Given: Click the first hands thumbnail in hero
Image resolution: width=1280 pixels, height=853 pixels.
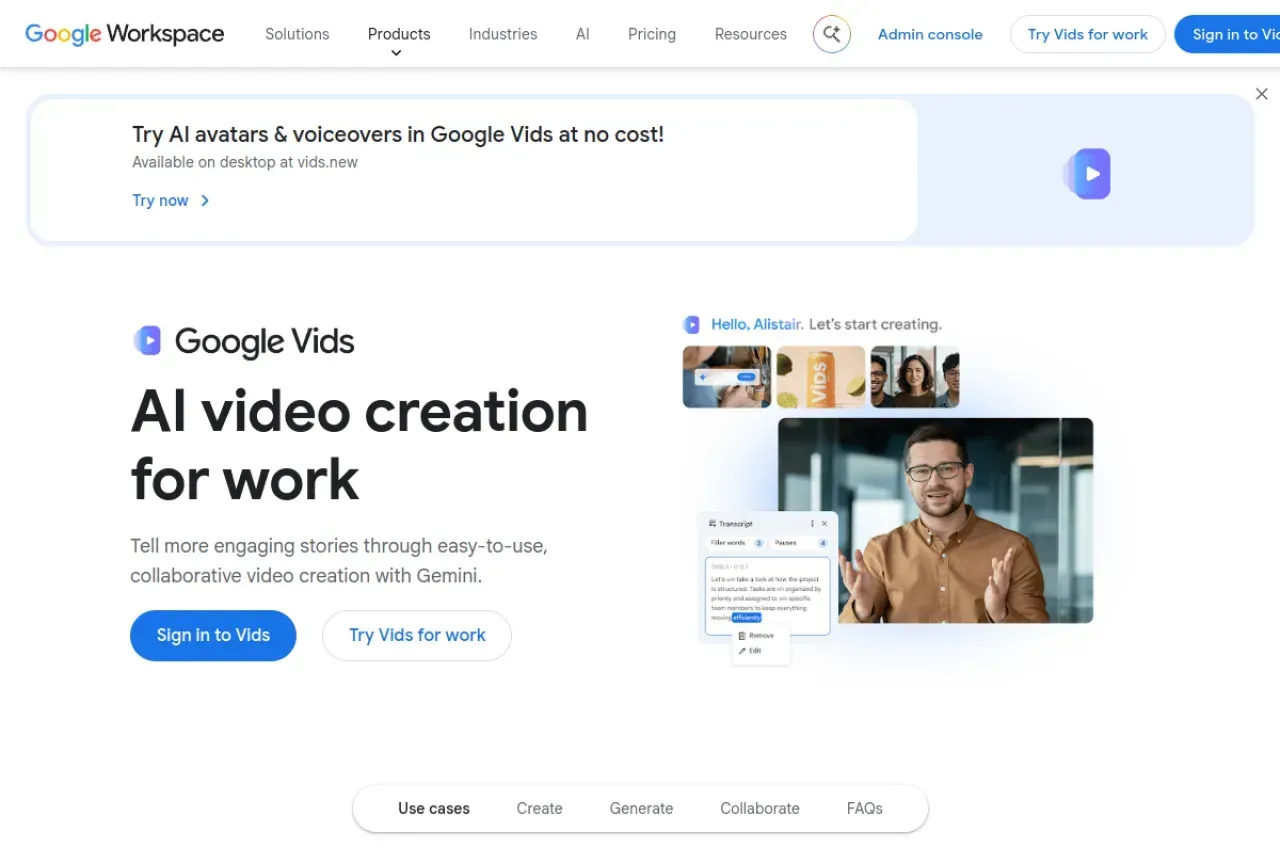Looking at the screenshot, I should click(x=727, y=377).
